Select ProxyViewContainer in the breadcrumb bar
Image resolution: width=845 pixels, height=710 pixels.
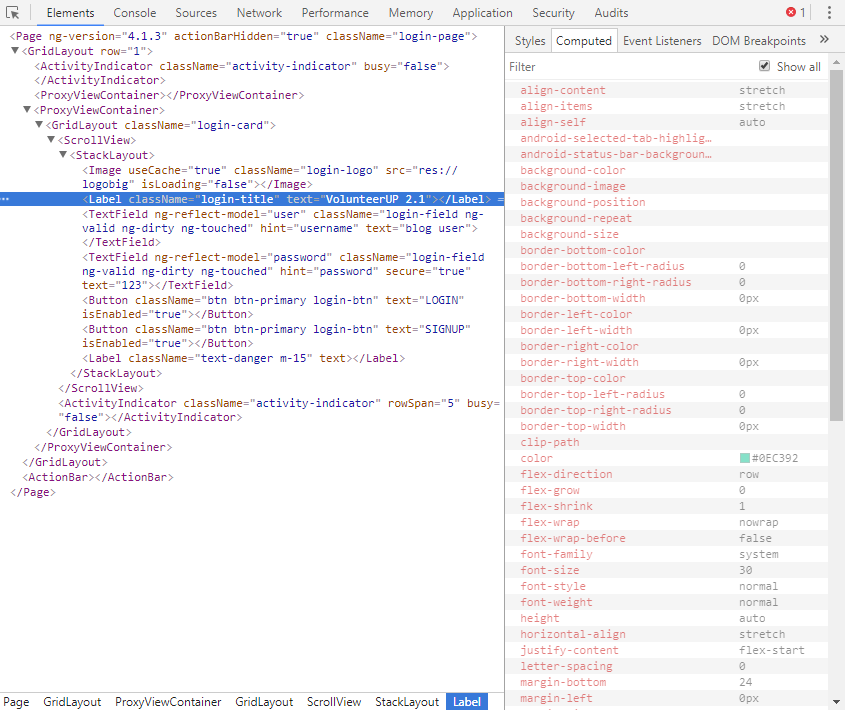[168, 702]
